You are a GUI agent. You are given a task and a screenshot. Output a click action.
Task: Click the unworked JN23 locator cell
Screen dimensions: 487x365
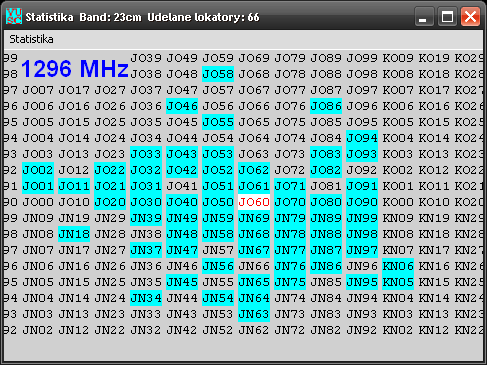pos(110,314)
